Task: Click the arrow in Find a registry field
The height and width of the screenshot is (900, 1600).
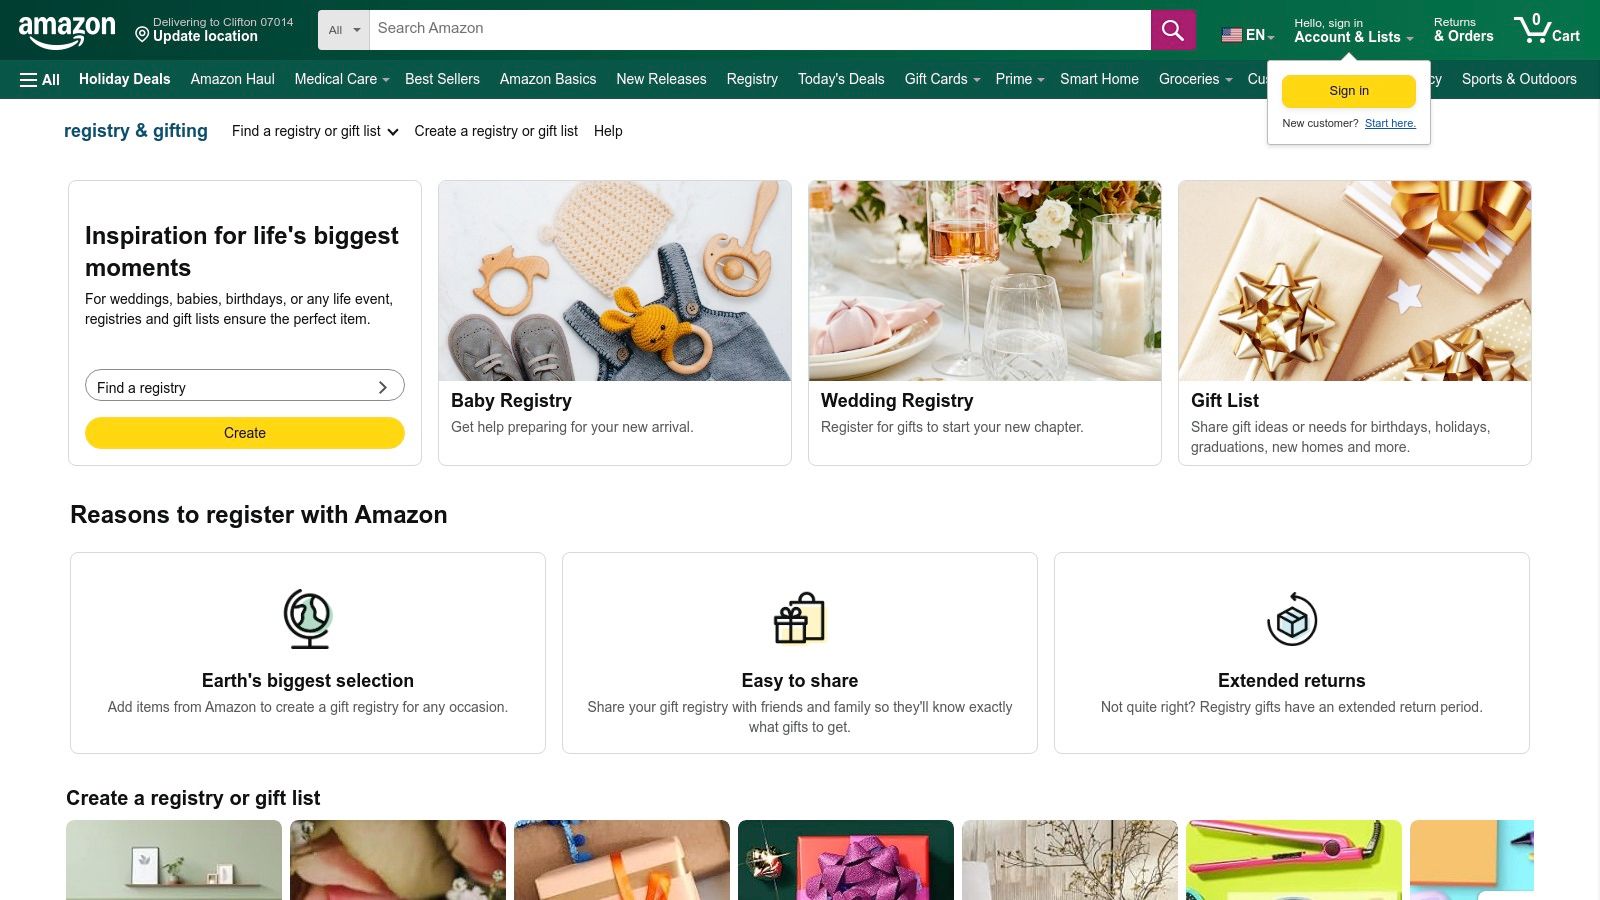Action: (x=382, y=386)
